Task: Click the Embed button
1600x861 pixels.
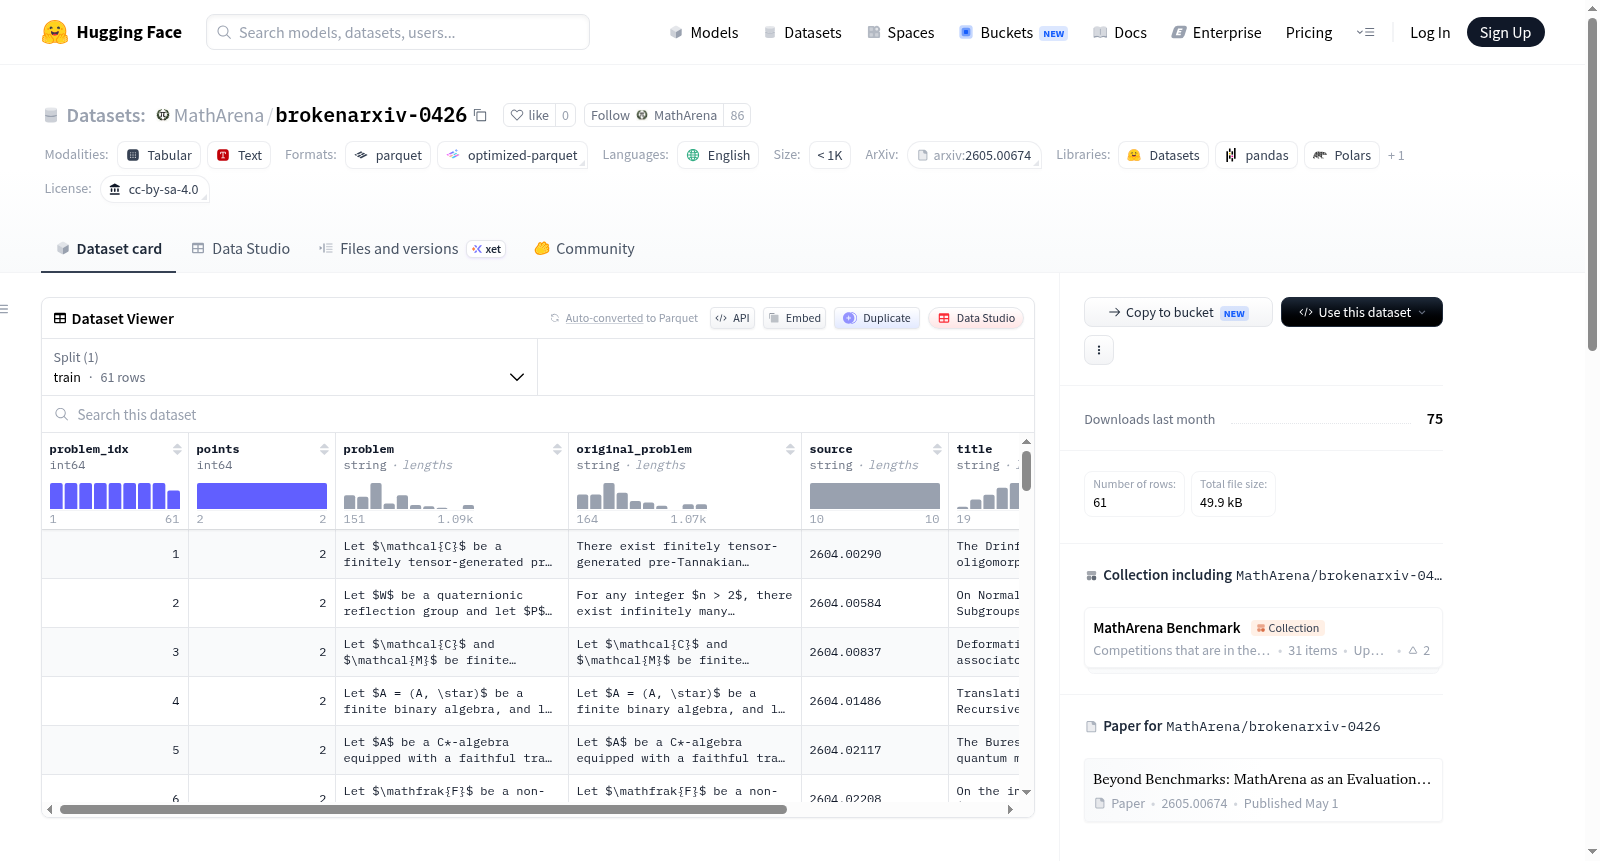Action: point(794,318)
